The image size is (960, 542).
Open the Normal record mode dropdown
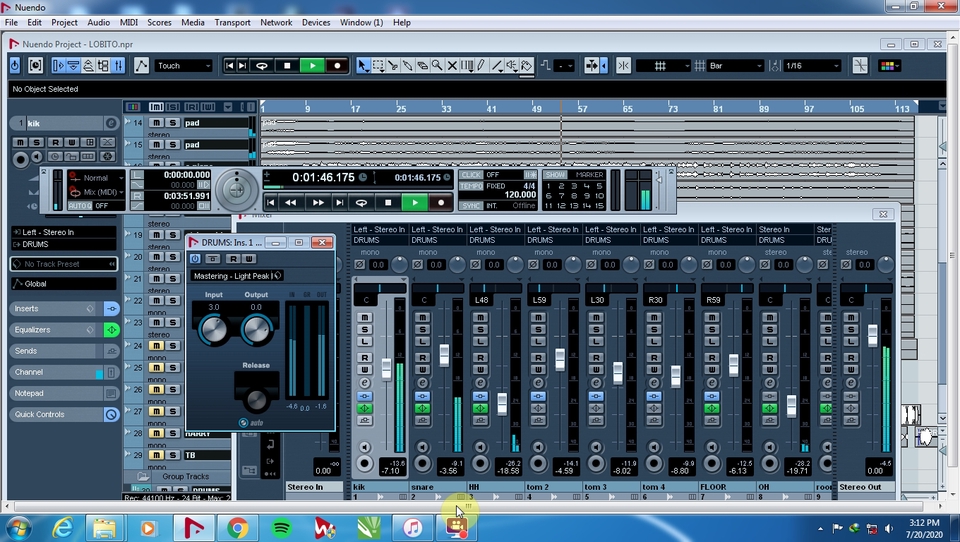(x=96, y=178)
